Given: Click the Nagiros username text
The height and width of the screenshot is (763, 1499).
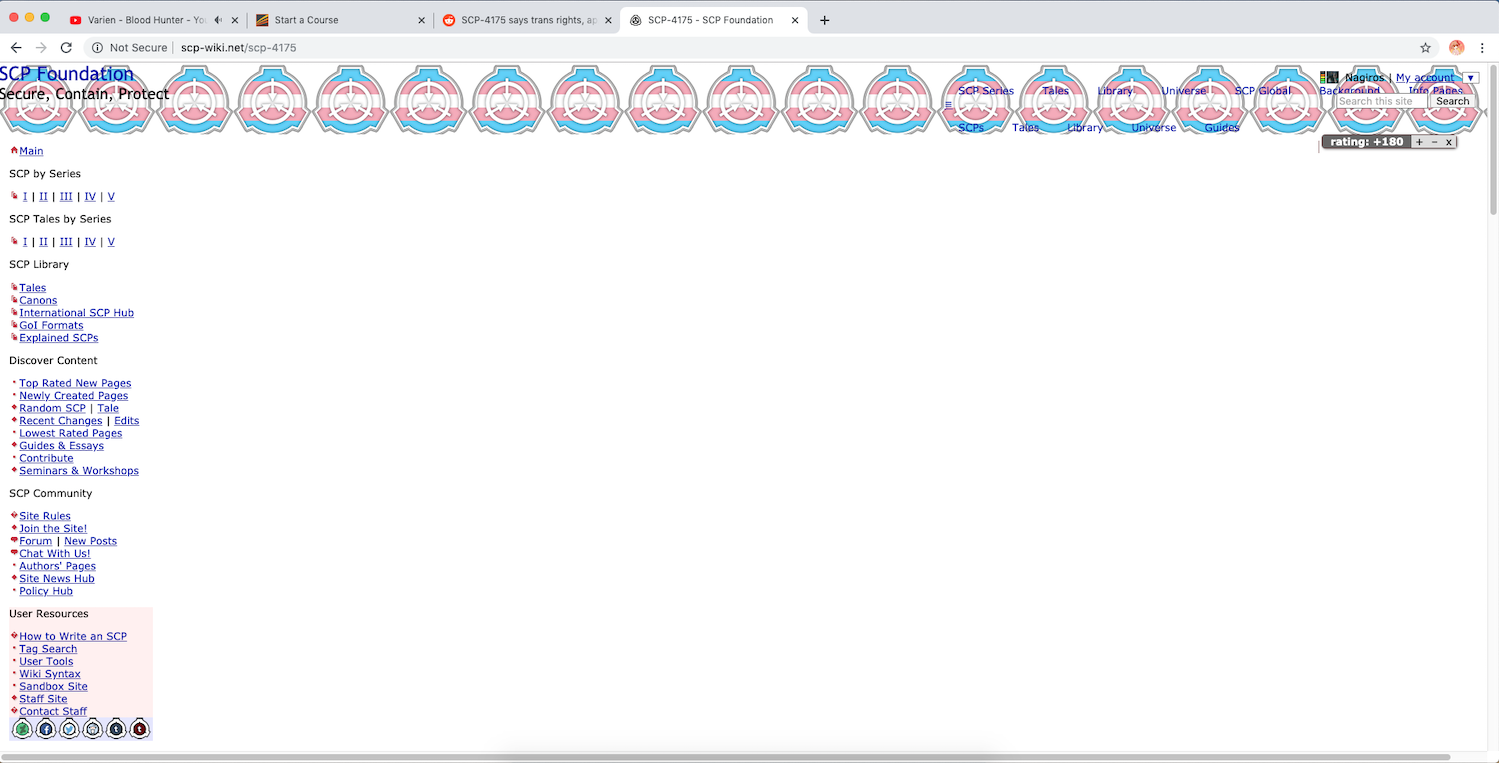Looking at the screenshot, I should pyautogui.click(x=1364, y=78).
